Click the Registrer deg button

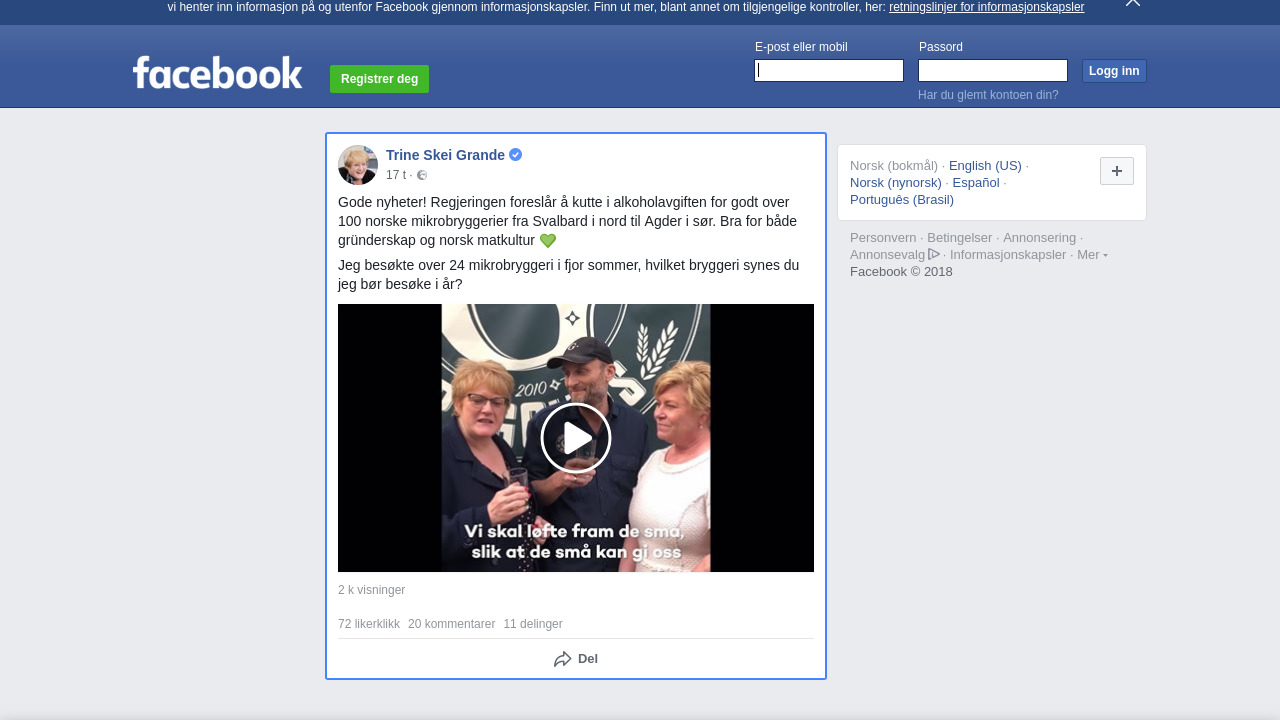[x=379, y=79]
